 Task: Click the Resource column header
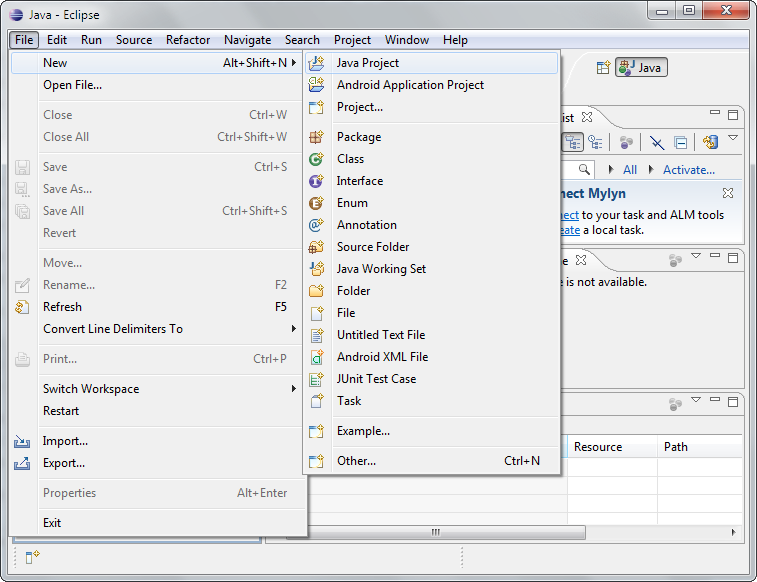pos(612,447)
